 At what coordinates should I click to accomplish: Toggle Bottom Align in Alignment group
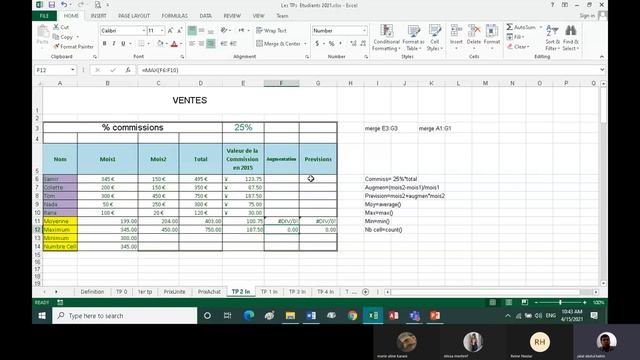click(x=211, y=31)
